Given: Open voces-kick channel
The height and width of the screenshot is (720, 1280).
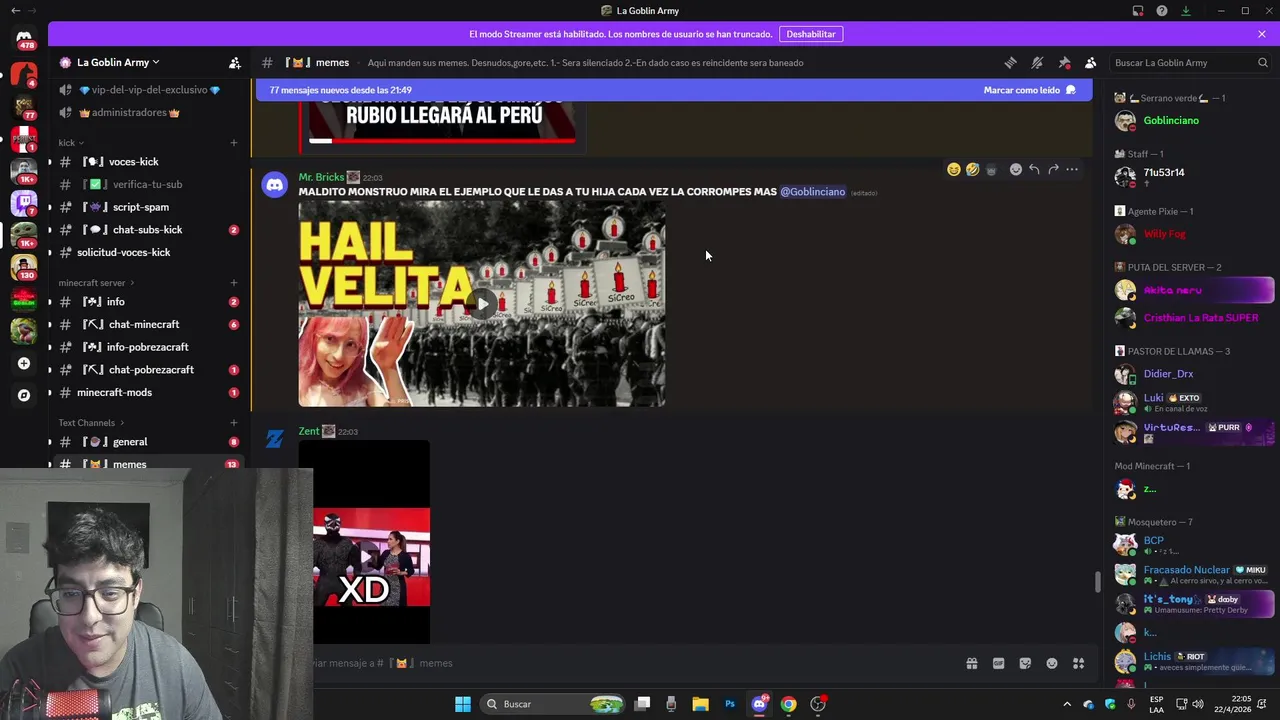Looking at the screenshot, I should click(147, 162).
